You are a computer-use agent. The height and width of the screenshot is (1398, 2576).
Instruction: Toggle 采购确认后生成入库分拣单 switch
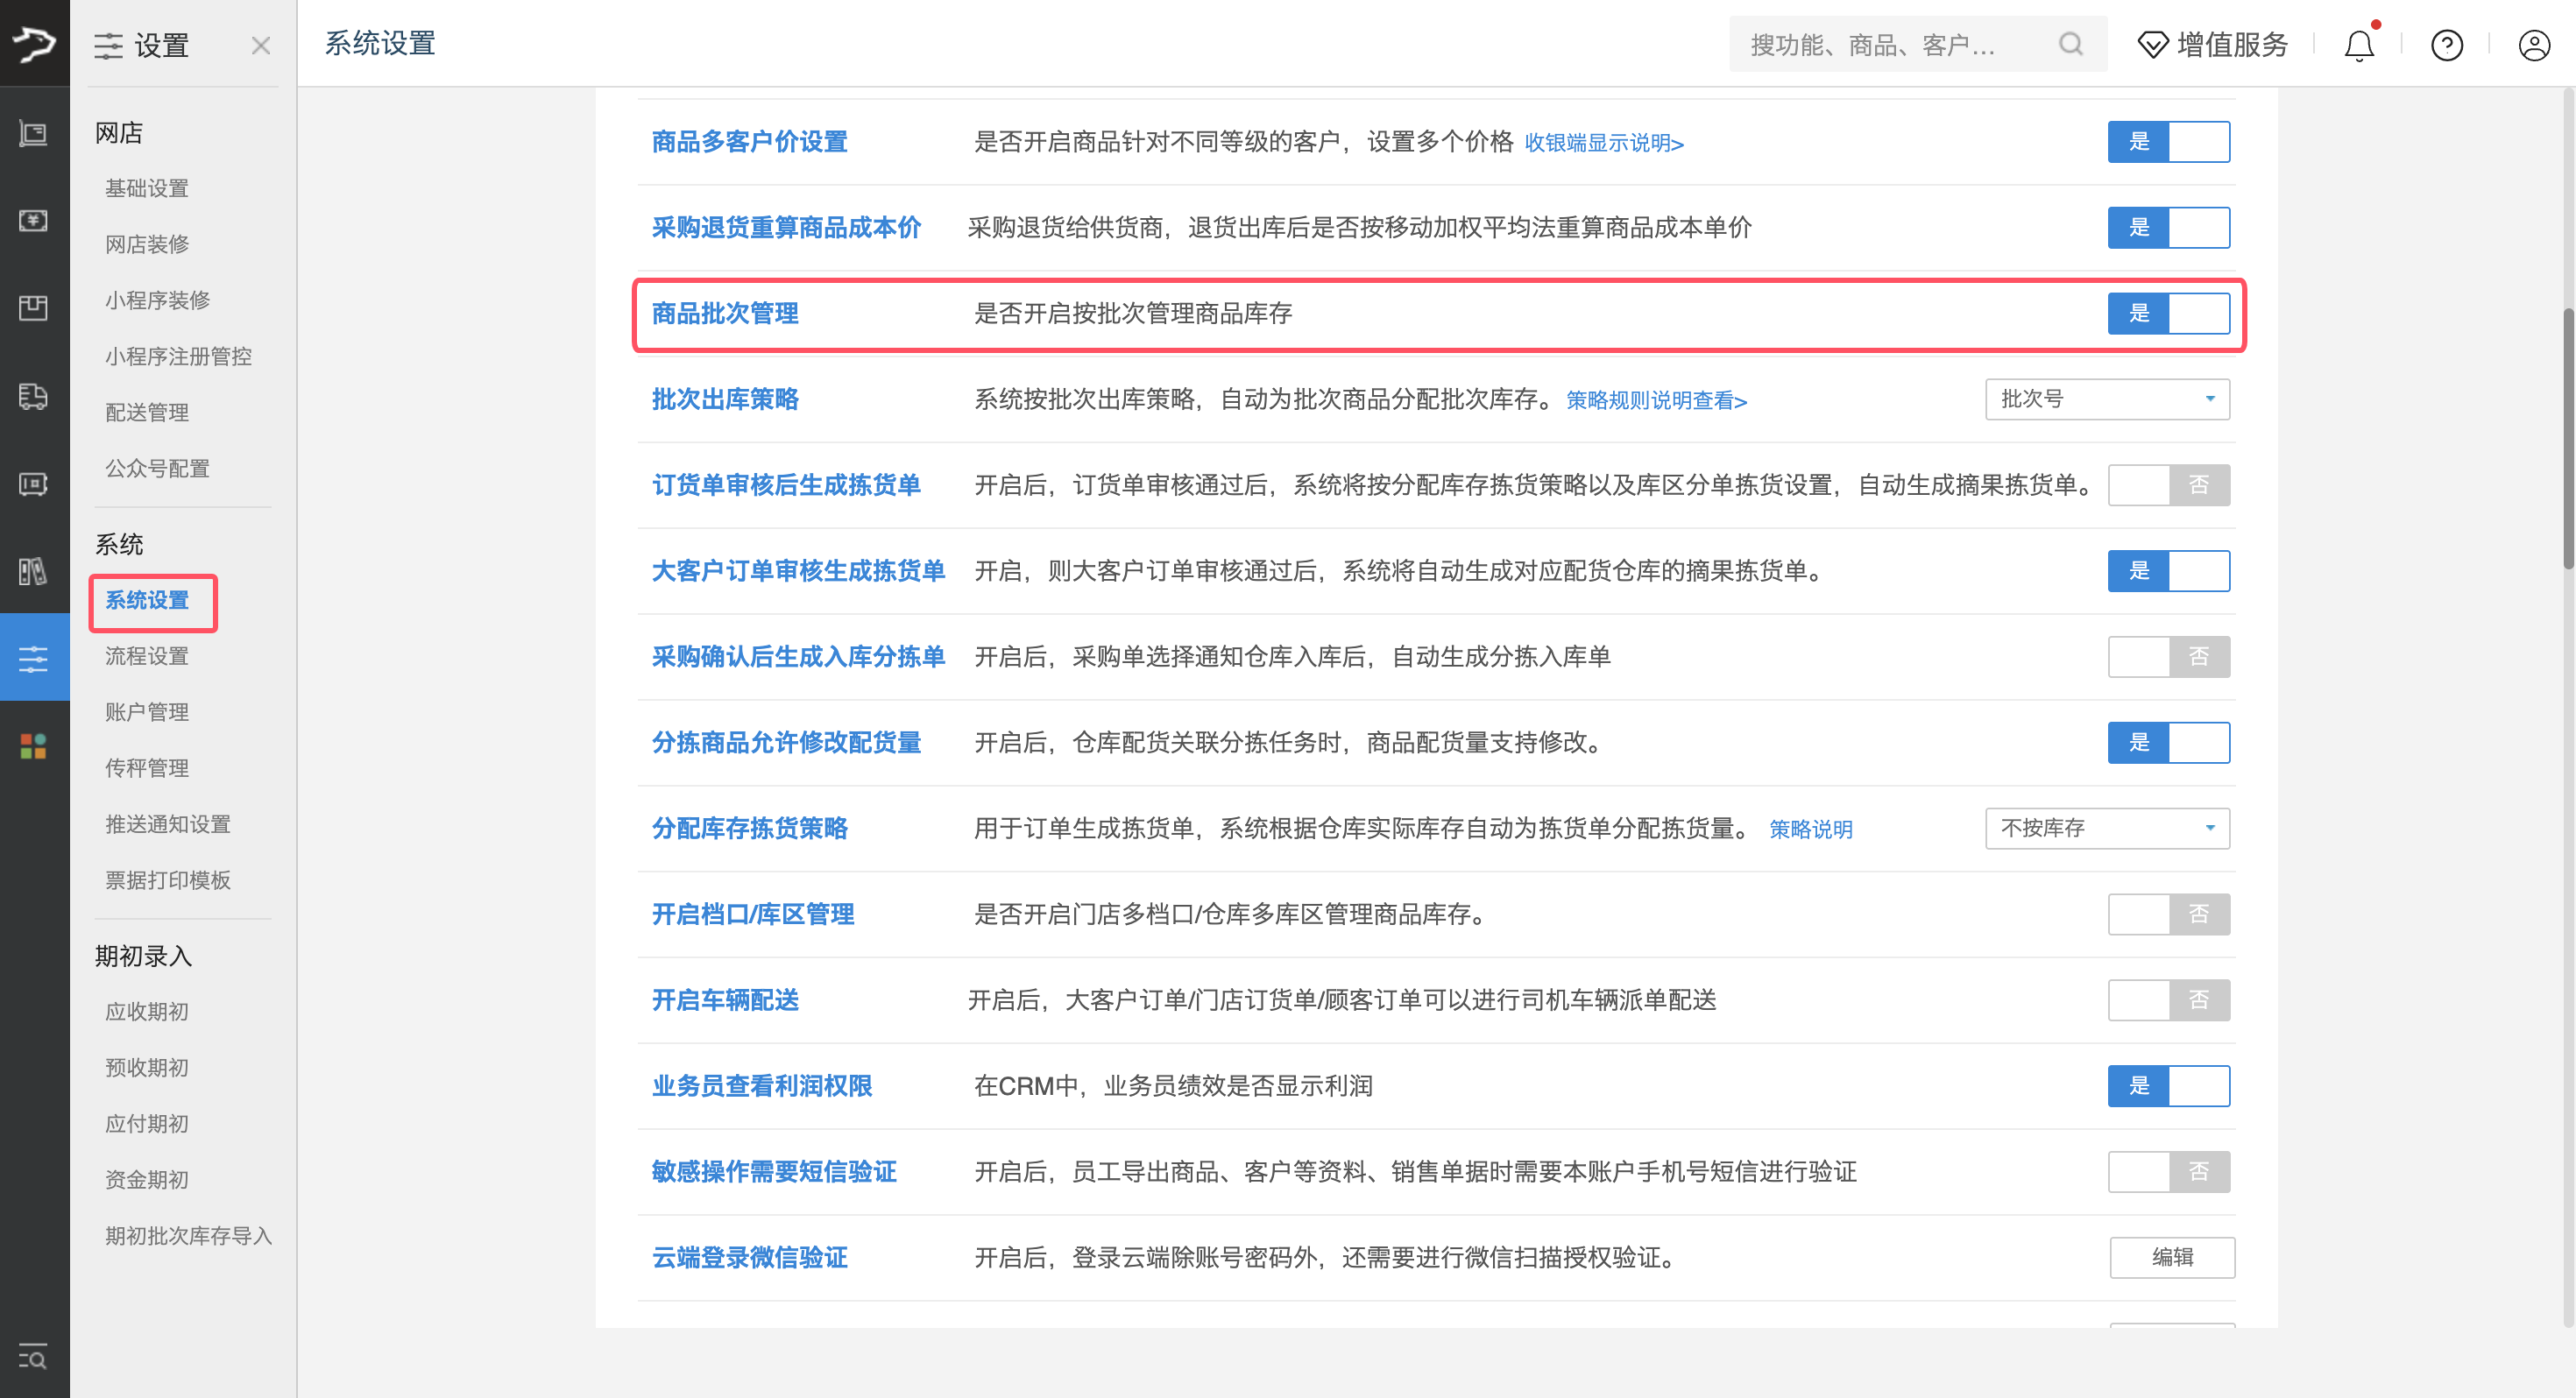pyautogui.click(x=2169, y=657)
